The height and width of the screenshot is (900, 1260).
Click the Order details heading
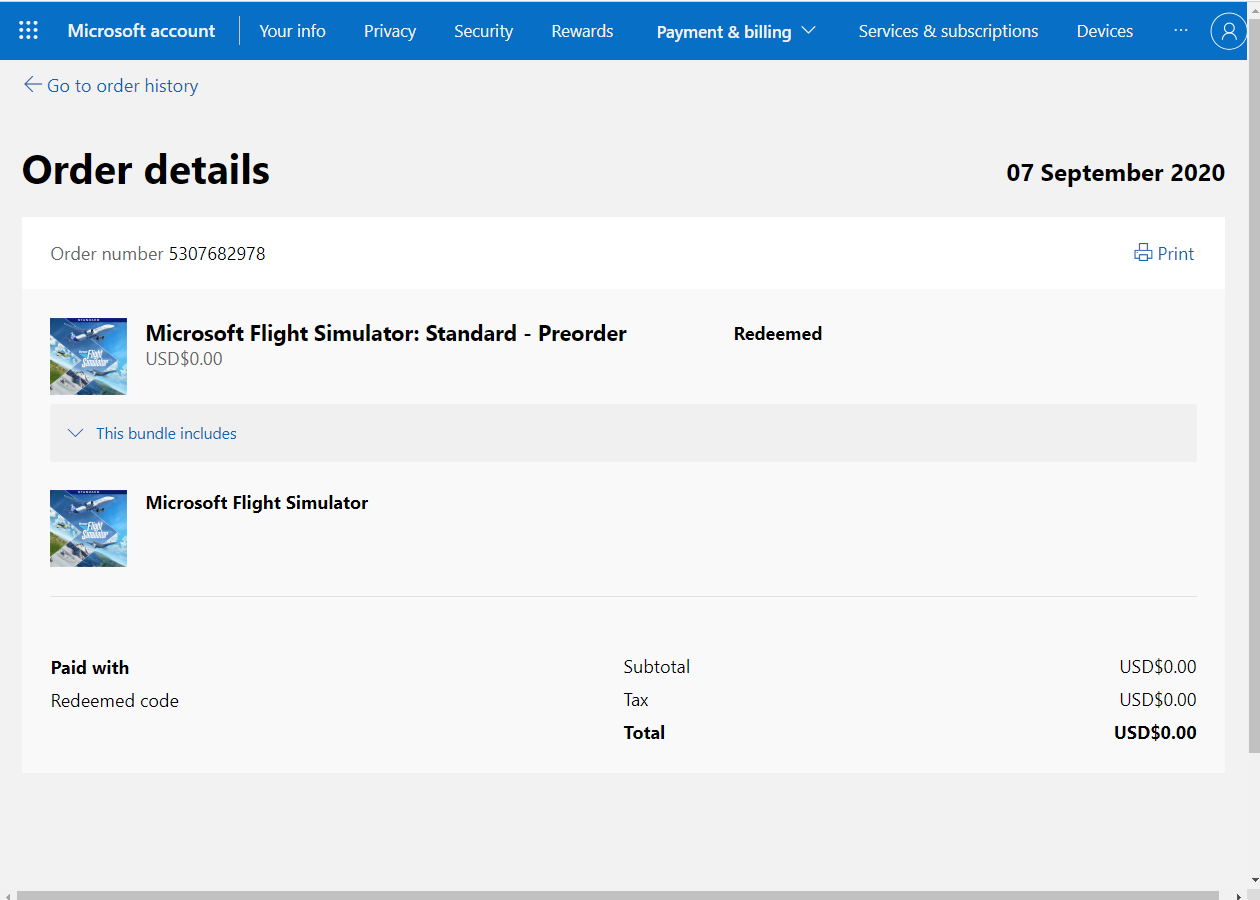coord(146,171)
